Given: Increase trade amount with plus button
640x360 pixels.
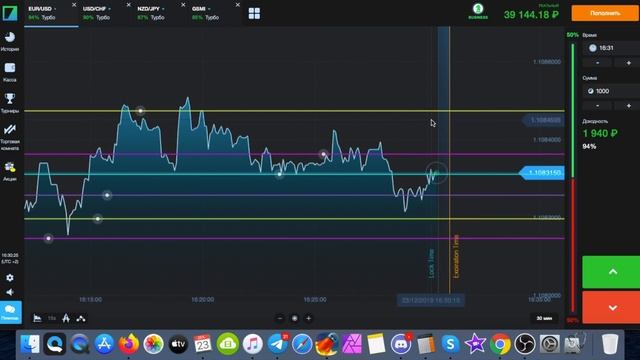Looking at the screenshot, I should tap(629, 106).
